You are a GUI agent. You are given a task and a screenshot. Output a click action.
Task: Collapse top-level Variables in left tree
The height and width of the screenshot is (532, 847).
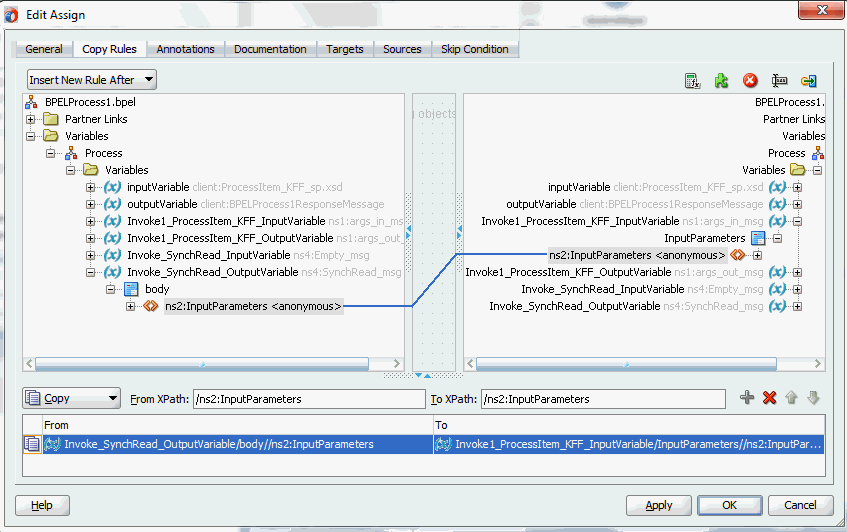(x=30, y=136)
